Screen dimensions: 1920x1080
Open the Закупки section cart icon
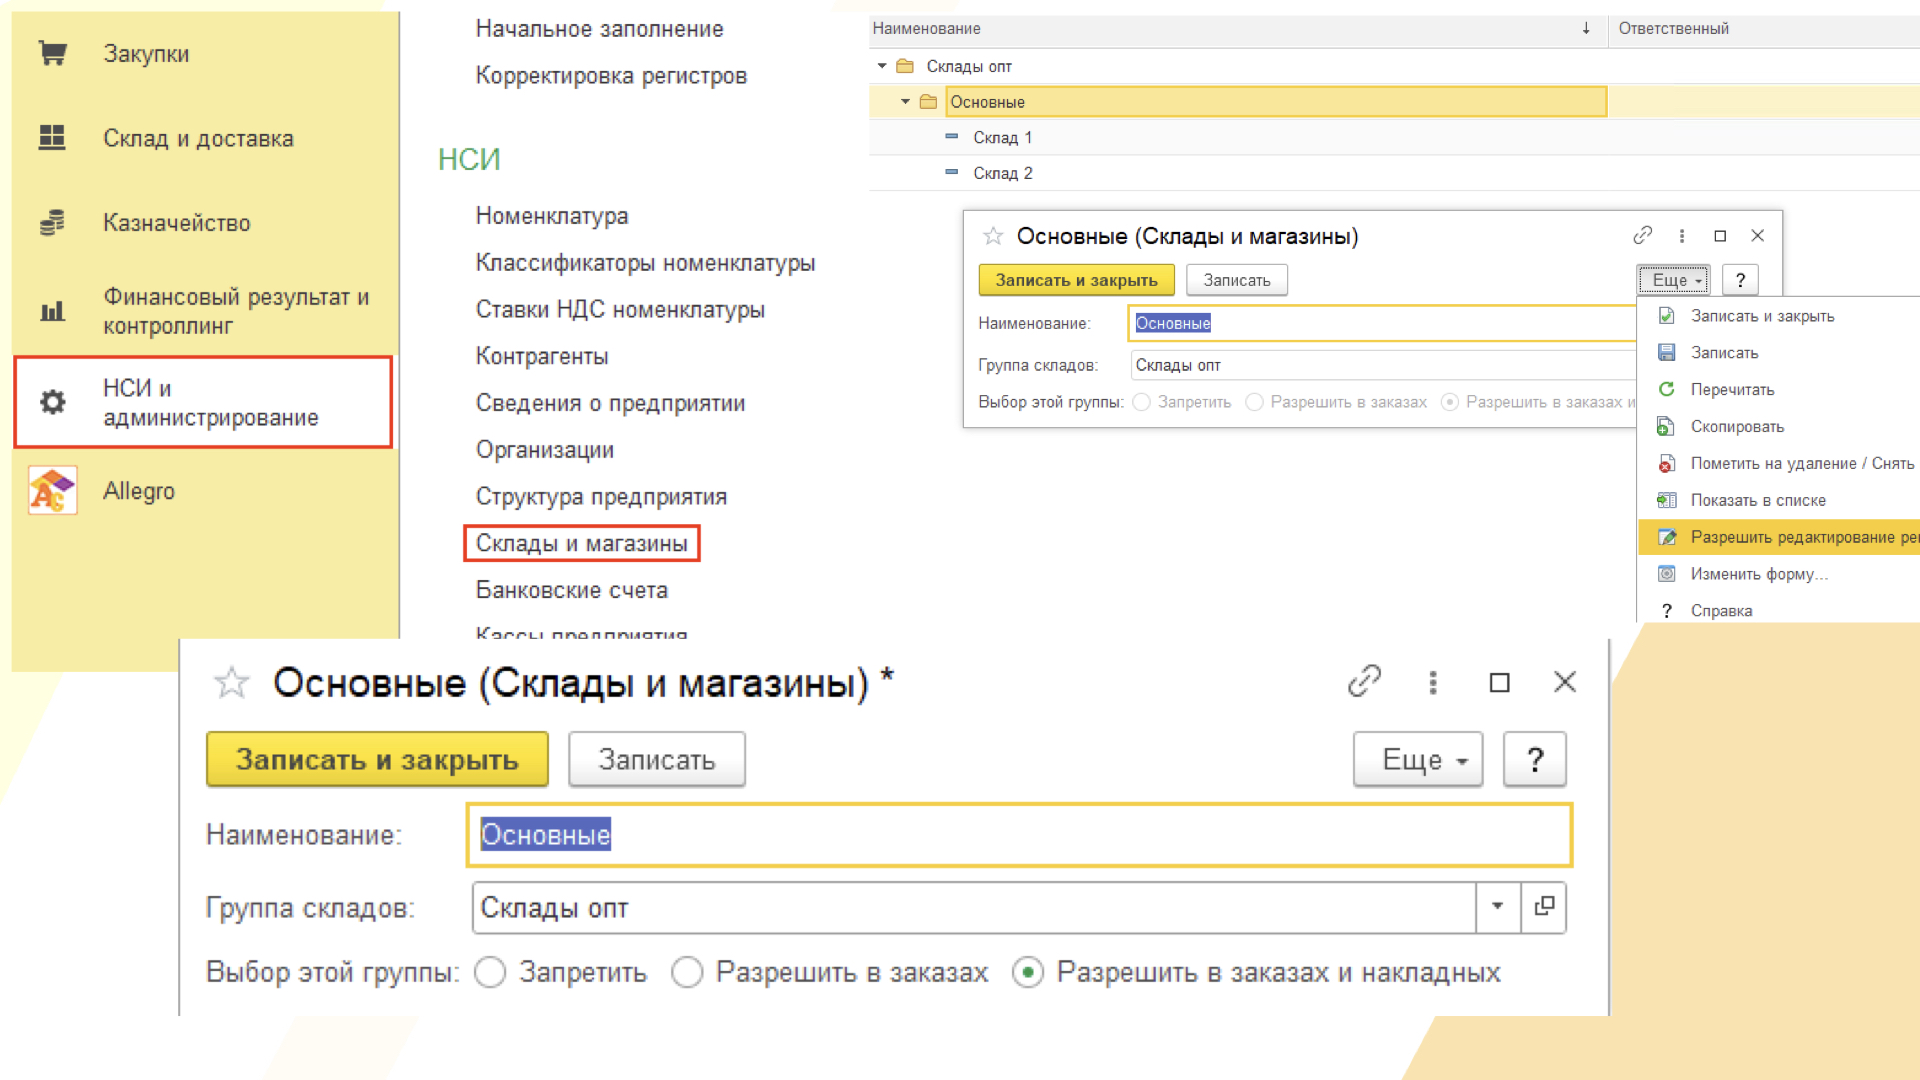coord(52,53)
